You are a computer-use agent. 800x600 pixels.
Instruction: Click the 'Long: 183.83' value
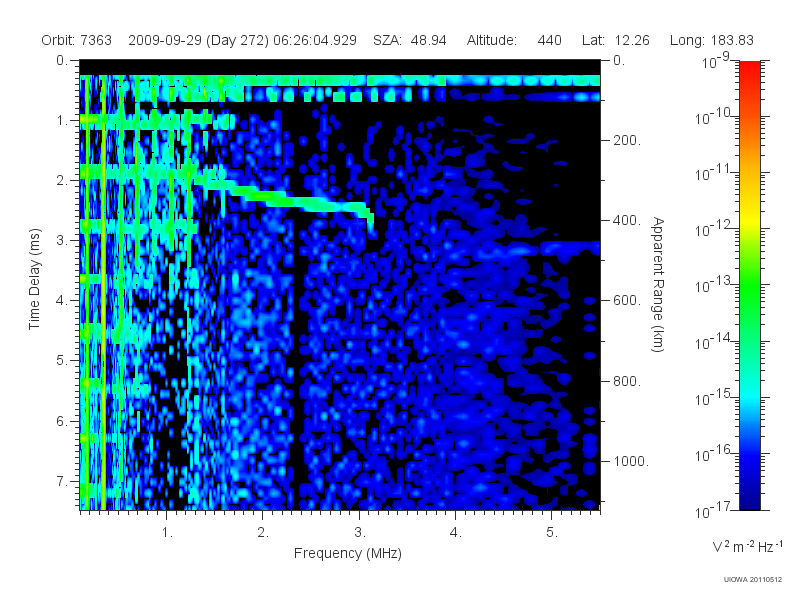712,40
